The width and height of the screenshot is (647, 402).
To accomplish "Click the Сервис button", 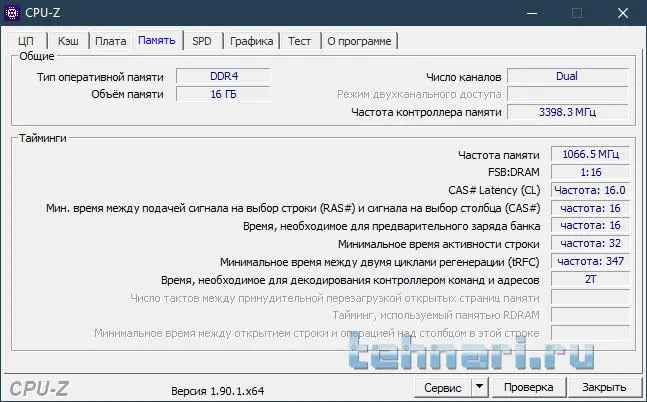I will point(443,387).
